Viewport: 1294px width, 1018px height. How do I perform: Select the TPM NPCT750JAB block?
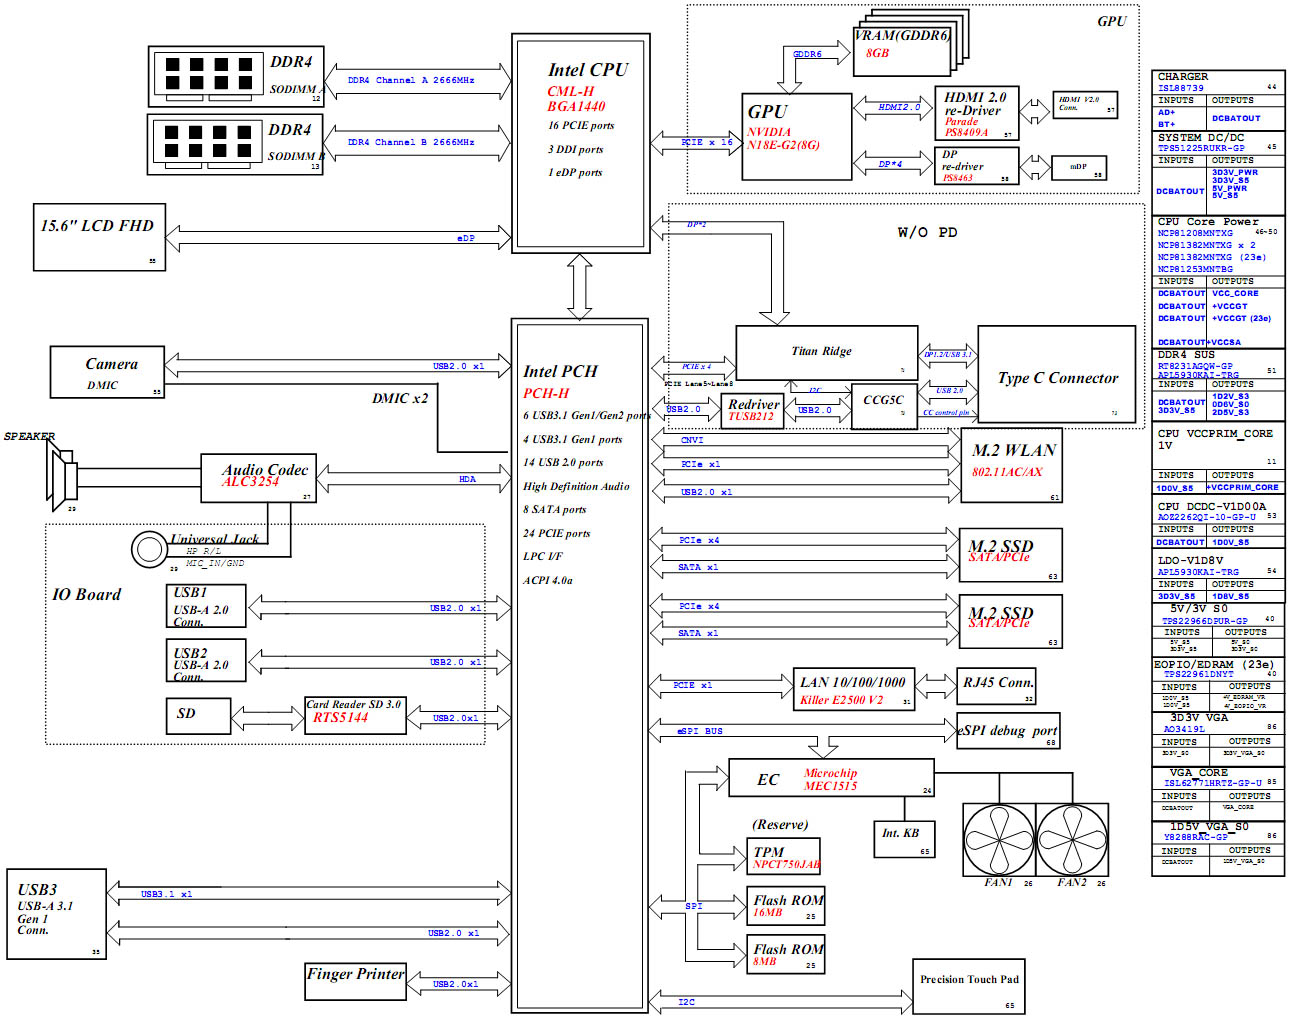coord(785,856)
